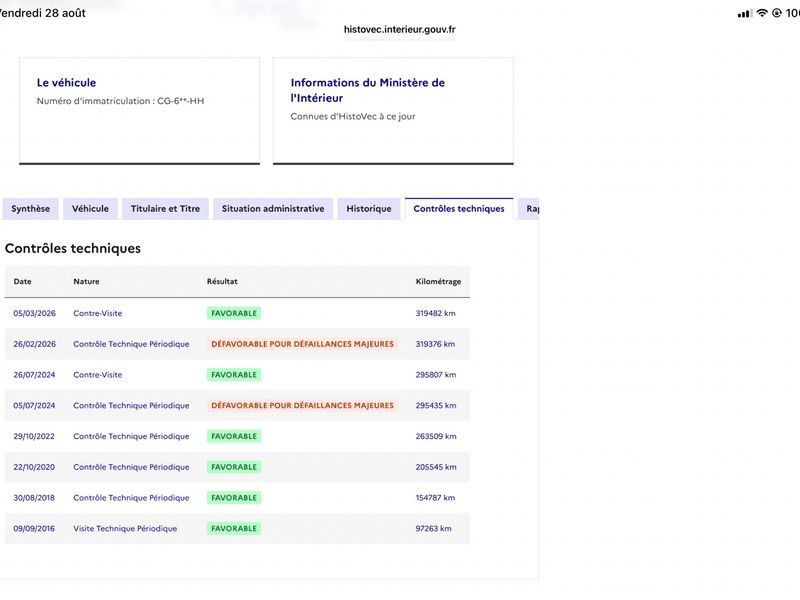Click the Nature column header
Image resolution: width=800 pixels, height=600 pixels.
tap(86, 282)
